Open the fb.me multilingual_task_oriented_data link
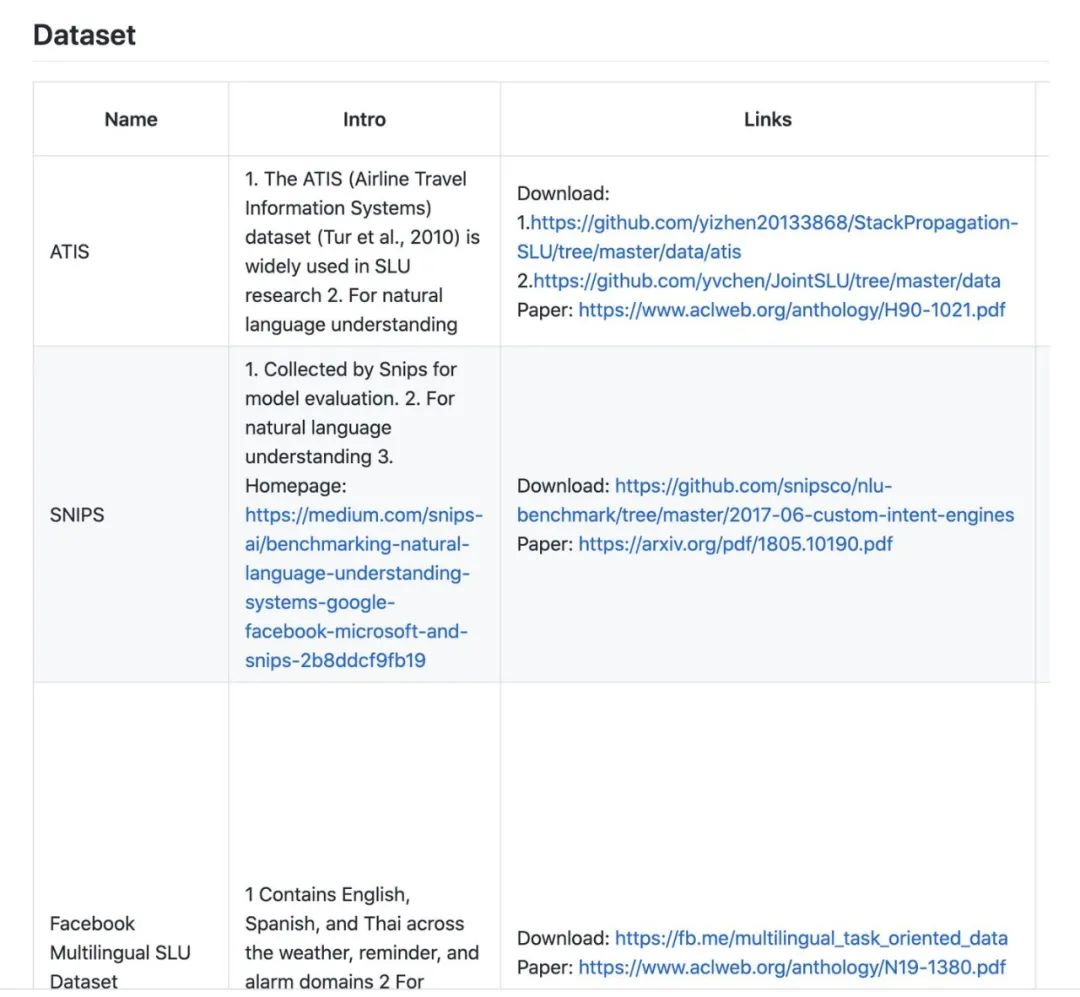The height and width of the screenshot is (997, 1080). coord(811,938)
